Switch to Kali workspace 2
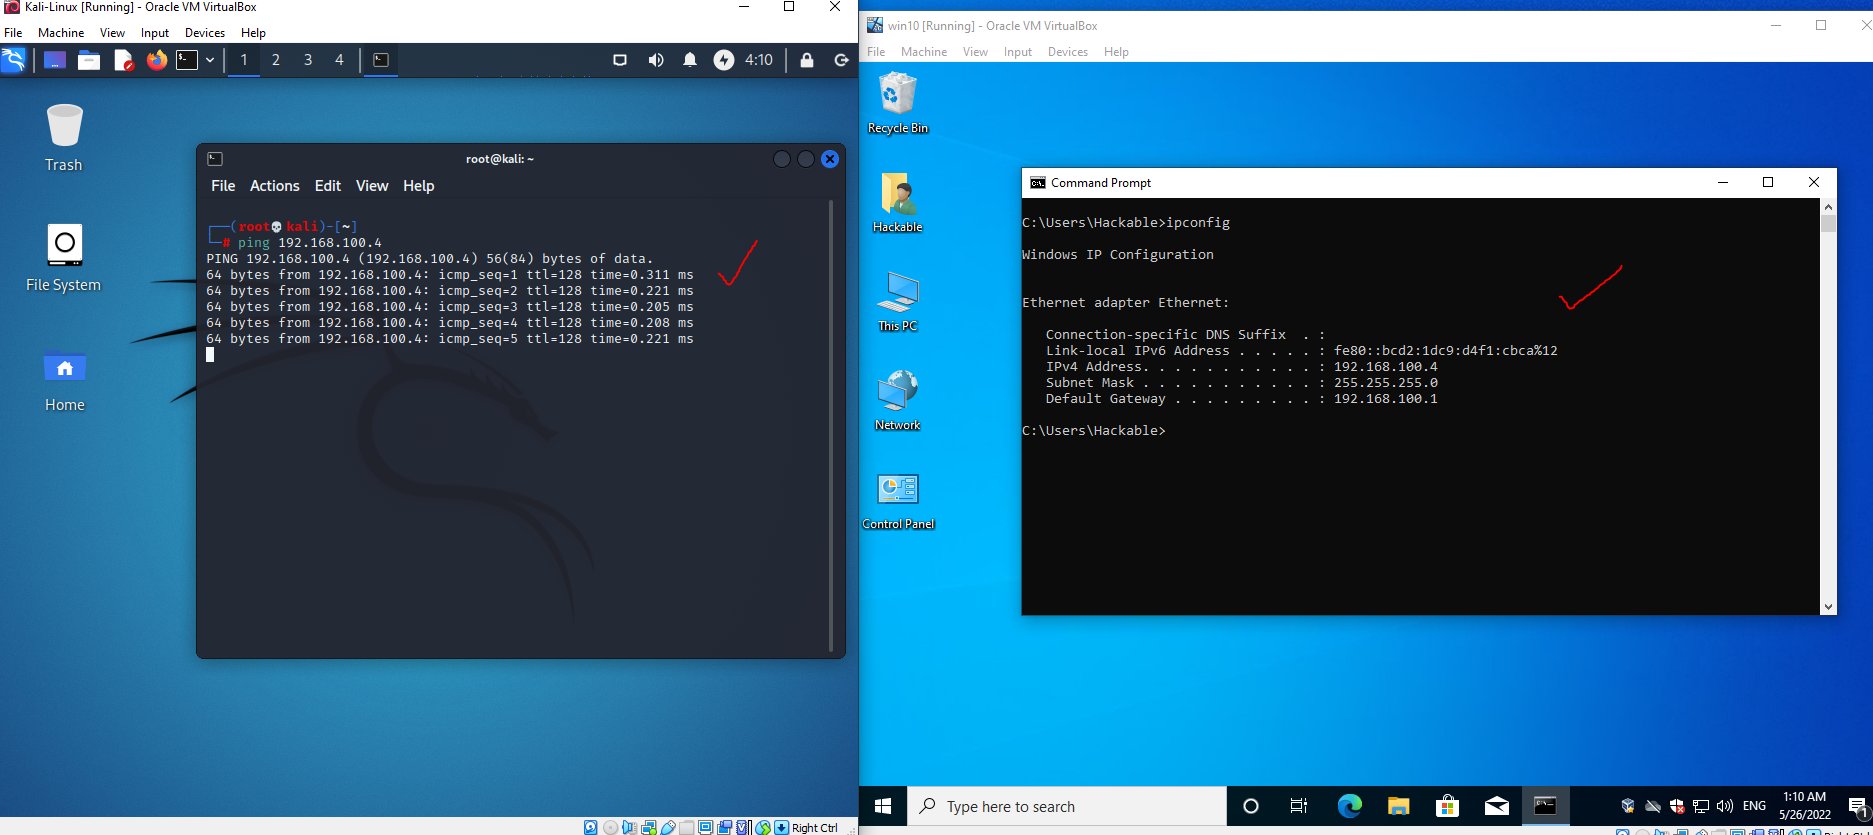This screenshot has width=1873, height=835. [x=276, y=60]
